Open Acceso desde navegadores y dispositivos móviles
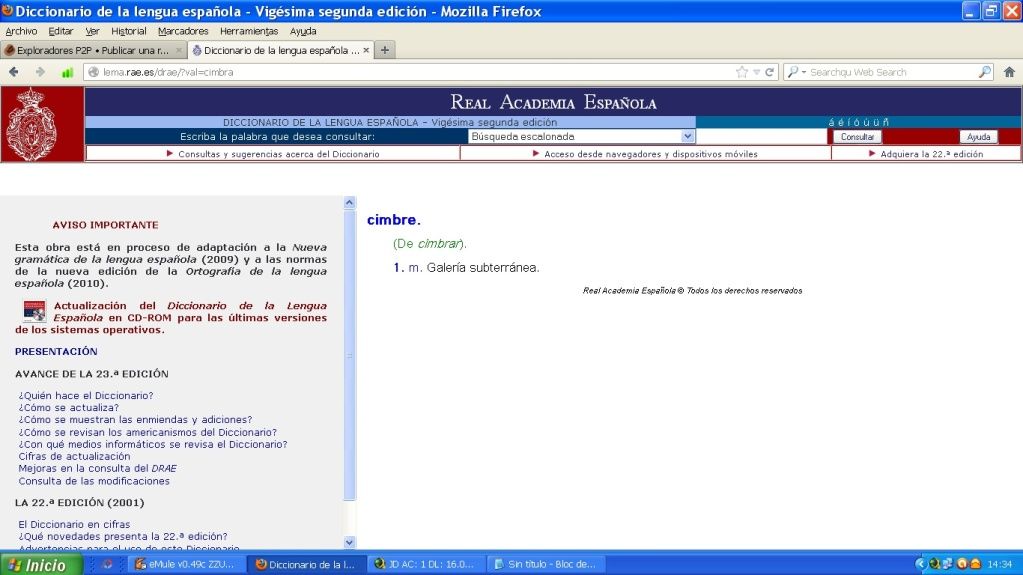 pos(650,154)
